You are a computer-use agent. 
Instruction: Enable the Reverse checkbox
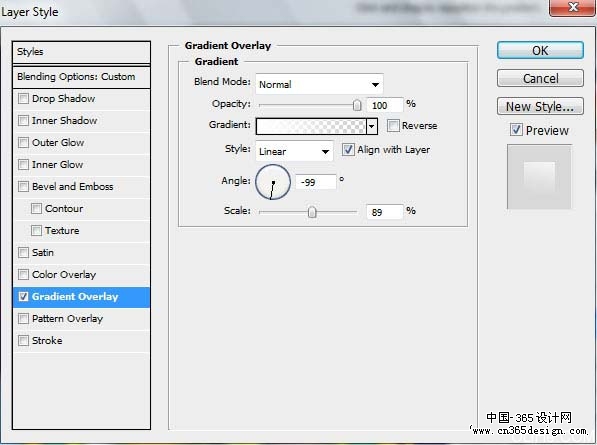(x=393, y=126)
